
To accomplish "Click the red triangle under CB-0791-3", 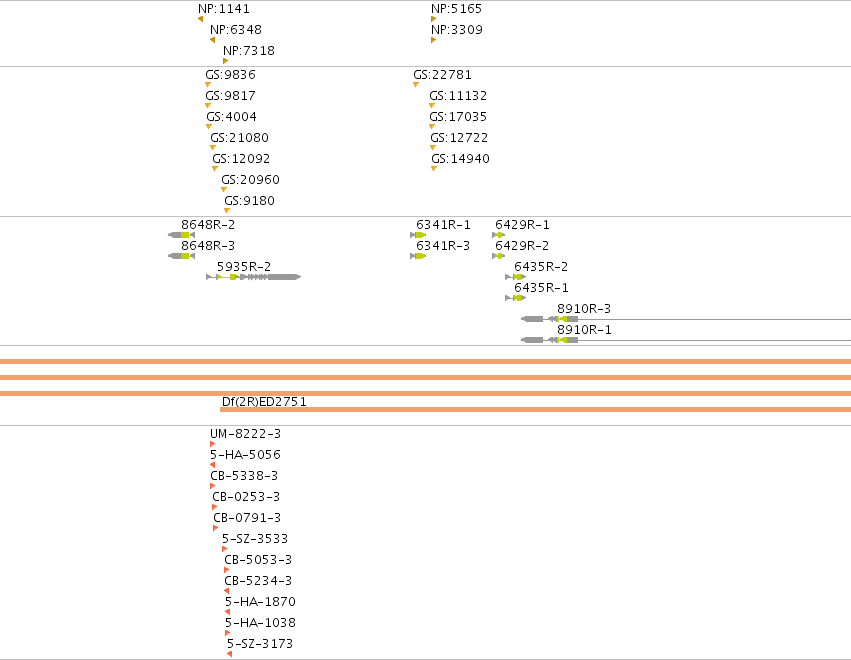I will (x=215, y=528).
